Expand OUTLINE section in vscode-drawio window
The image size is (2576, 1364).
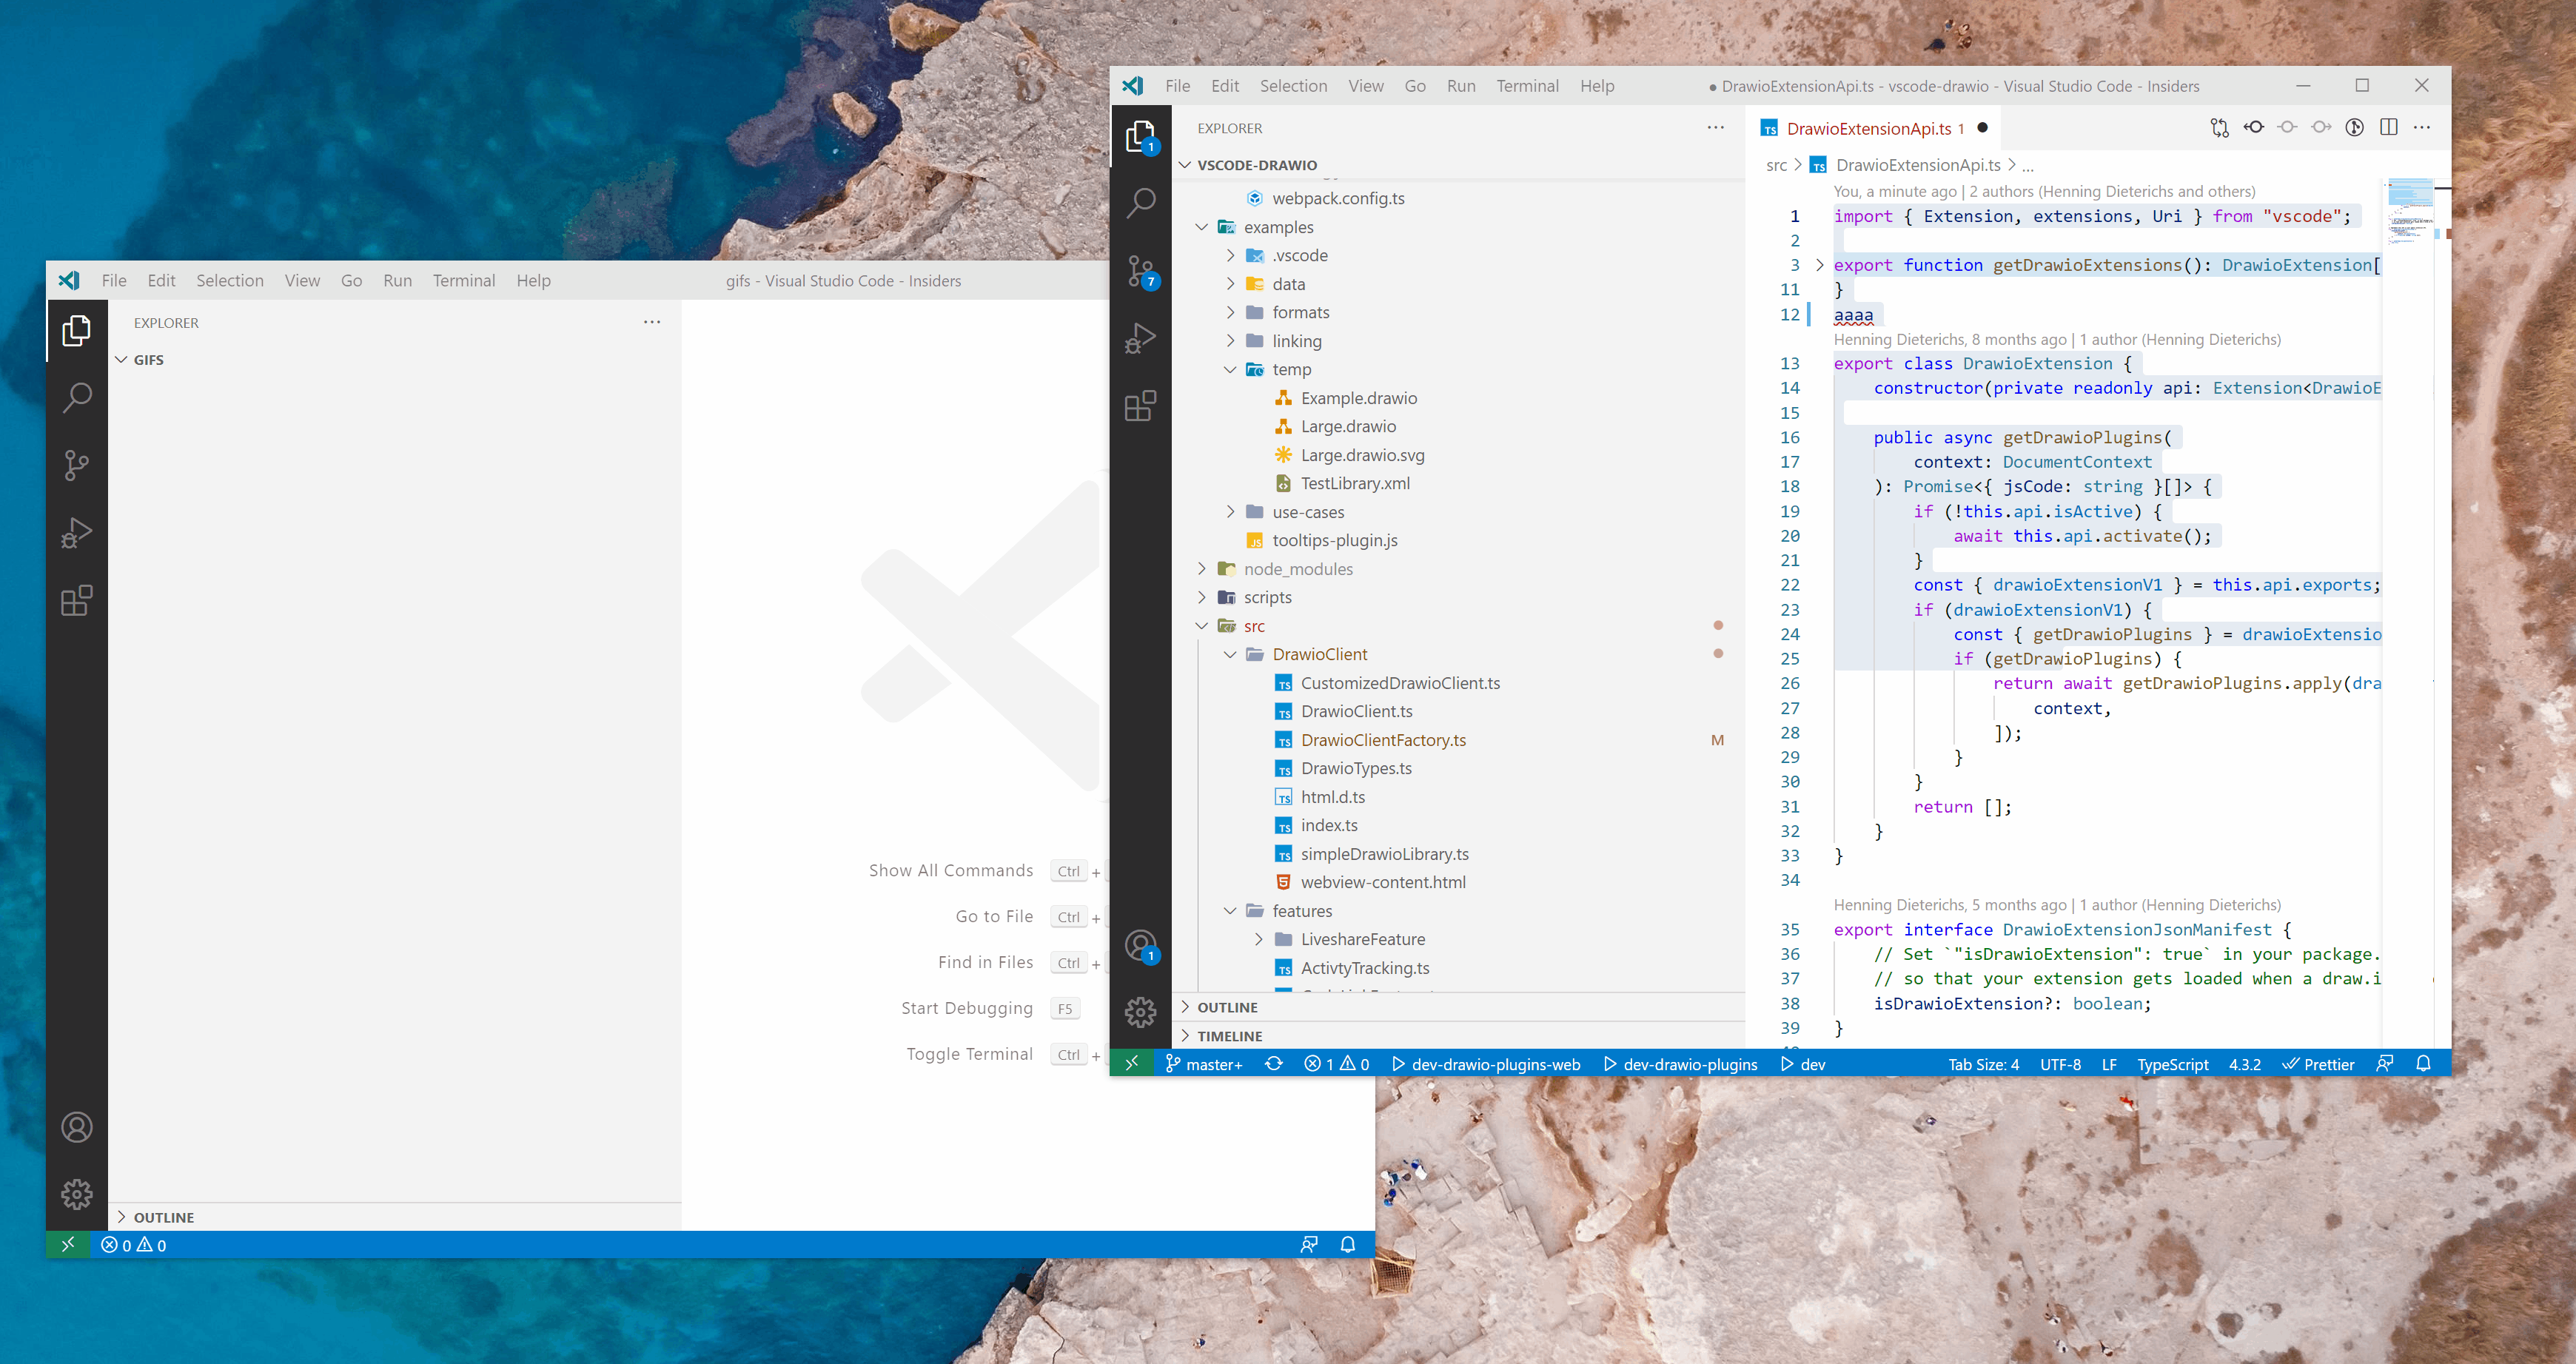click(1458, 1007)
